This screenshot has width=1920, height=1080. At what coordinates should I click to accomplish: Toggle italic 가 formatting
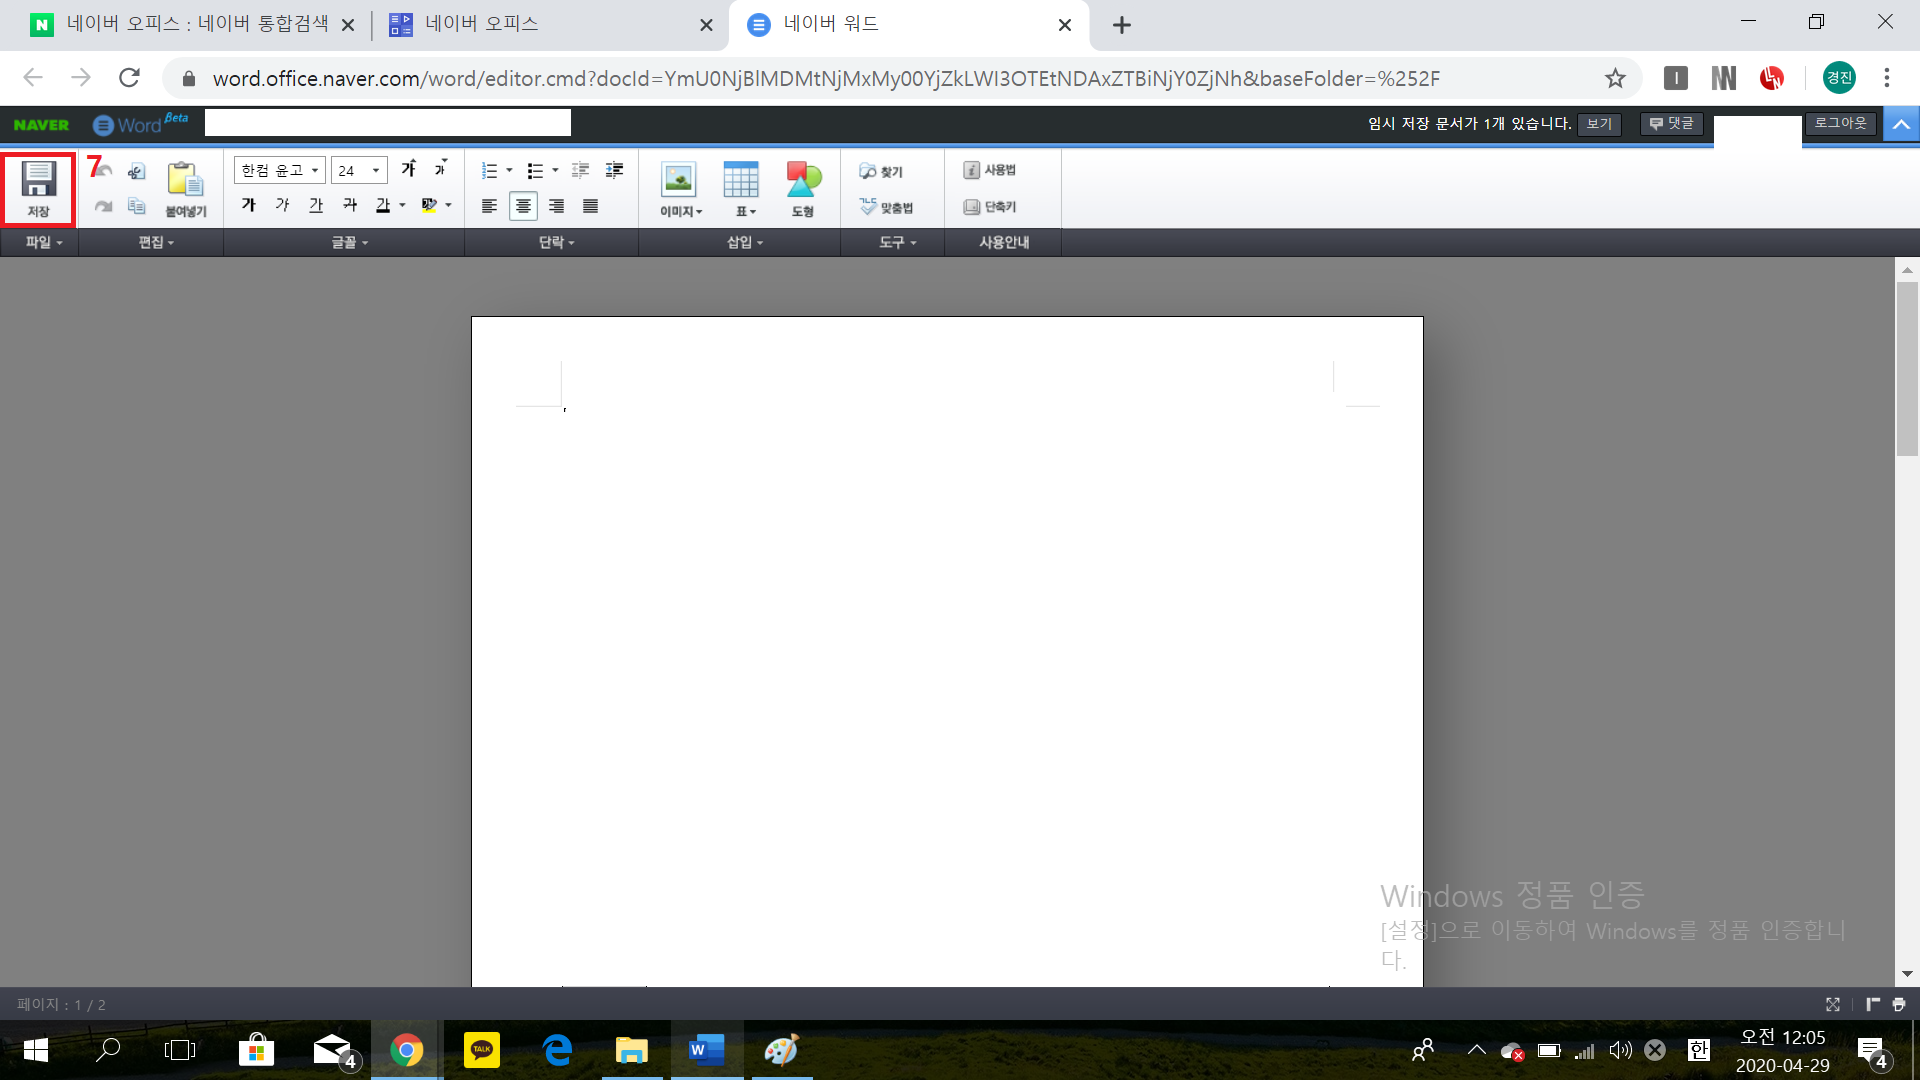(282, 205)
